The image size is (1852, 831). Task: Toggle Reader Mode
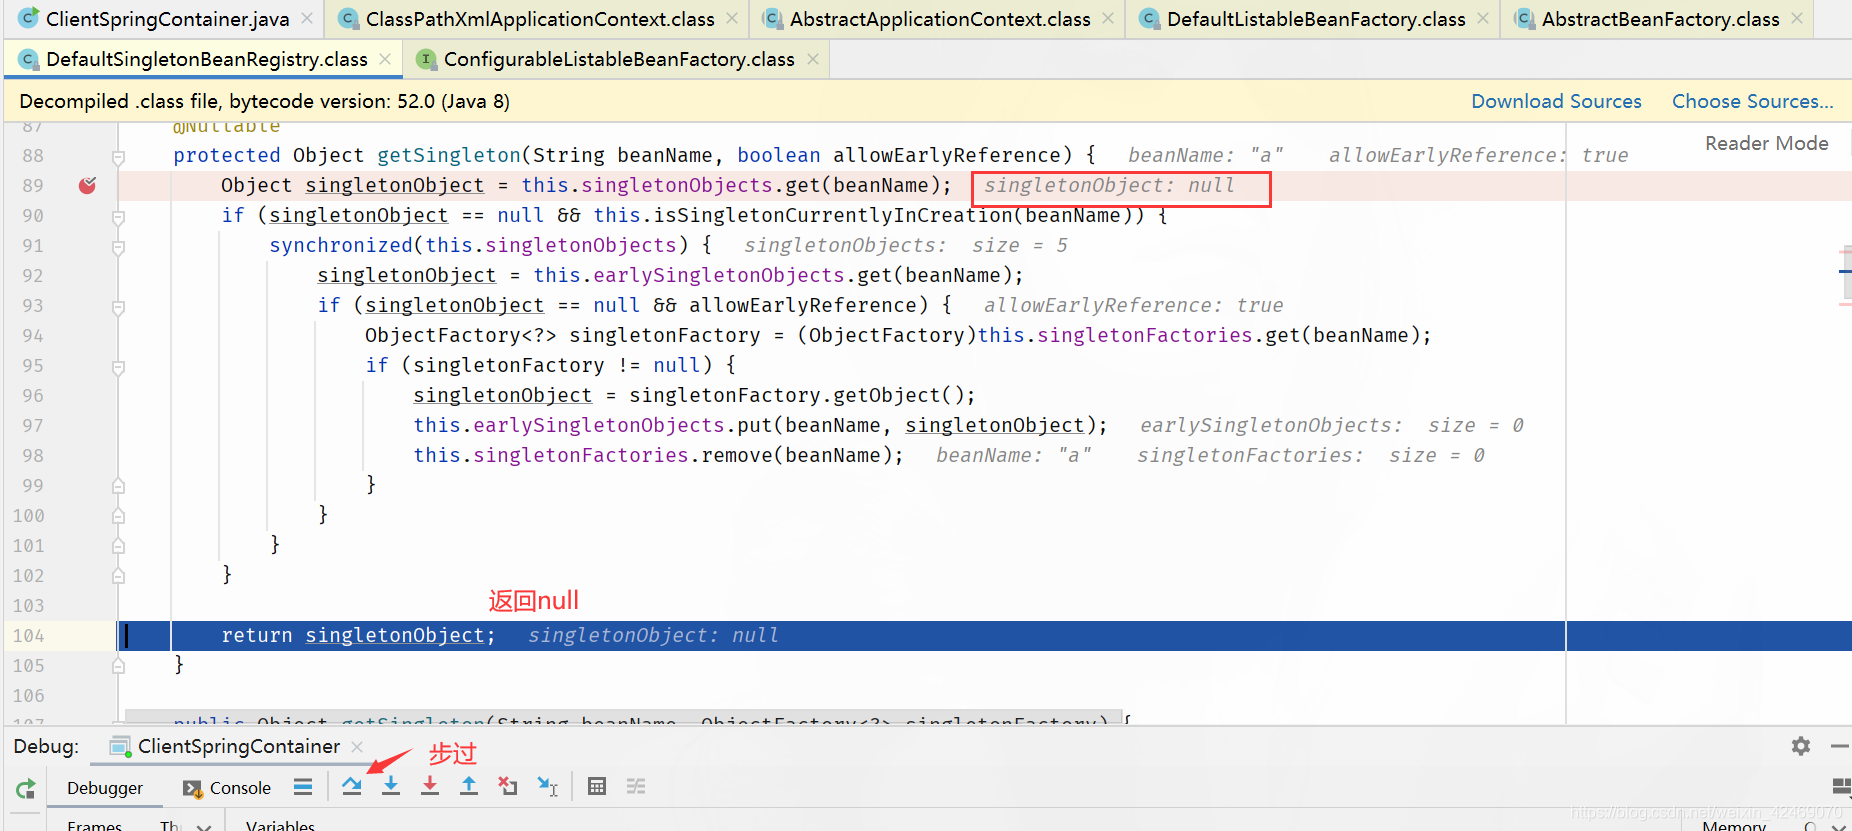(x=1766, y=143)
